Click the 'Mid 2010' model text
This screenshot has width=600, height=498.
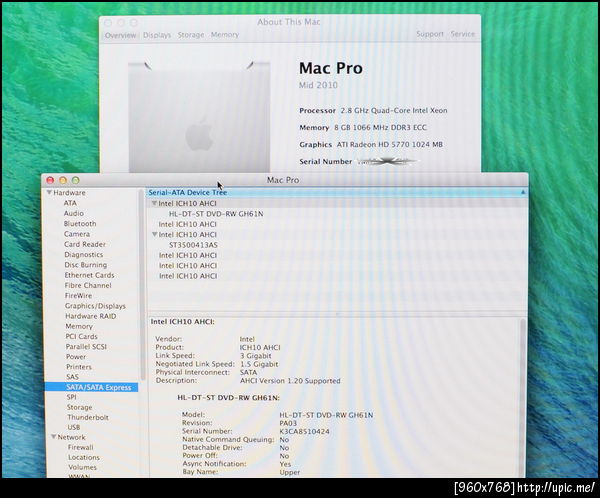(318, 85)
